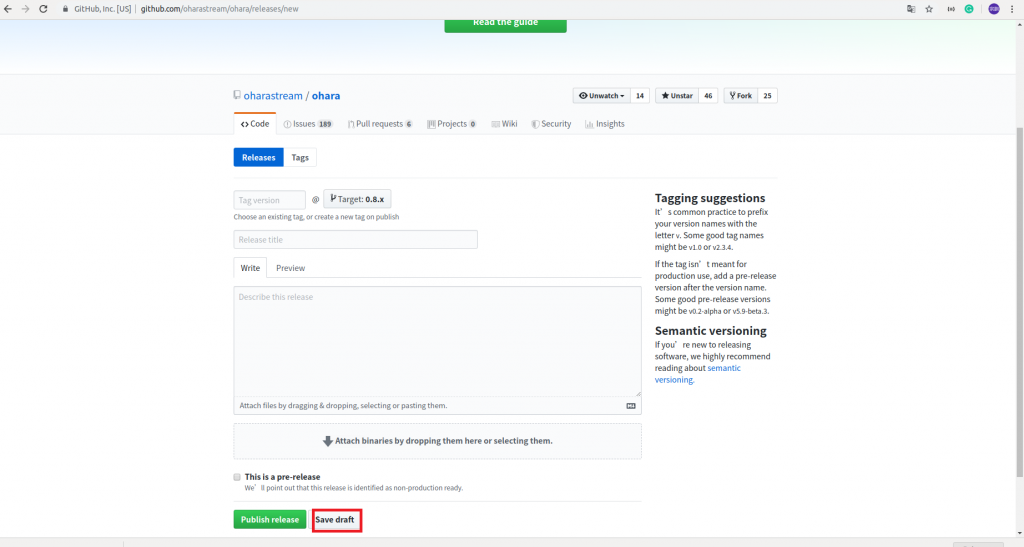The width and height of the screenshot is (1024, 547).
Task: Click the Publish release button
Action: click(x=270, y=520)
